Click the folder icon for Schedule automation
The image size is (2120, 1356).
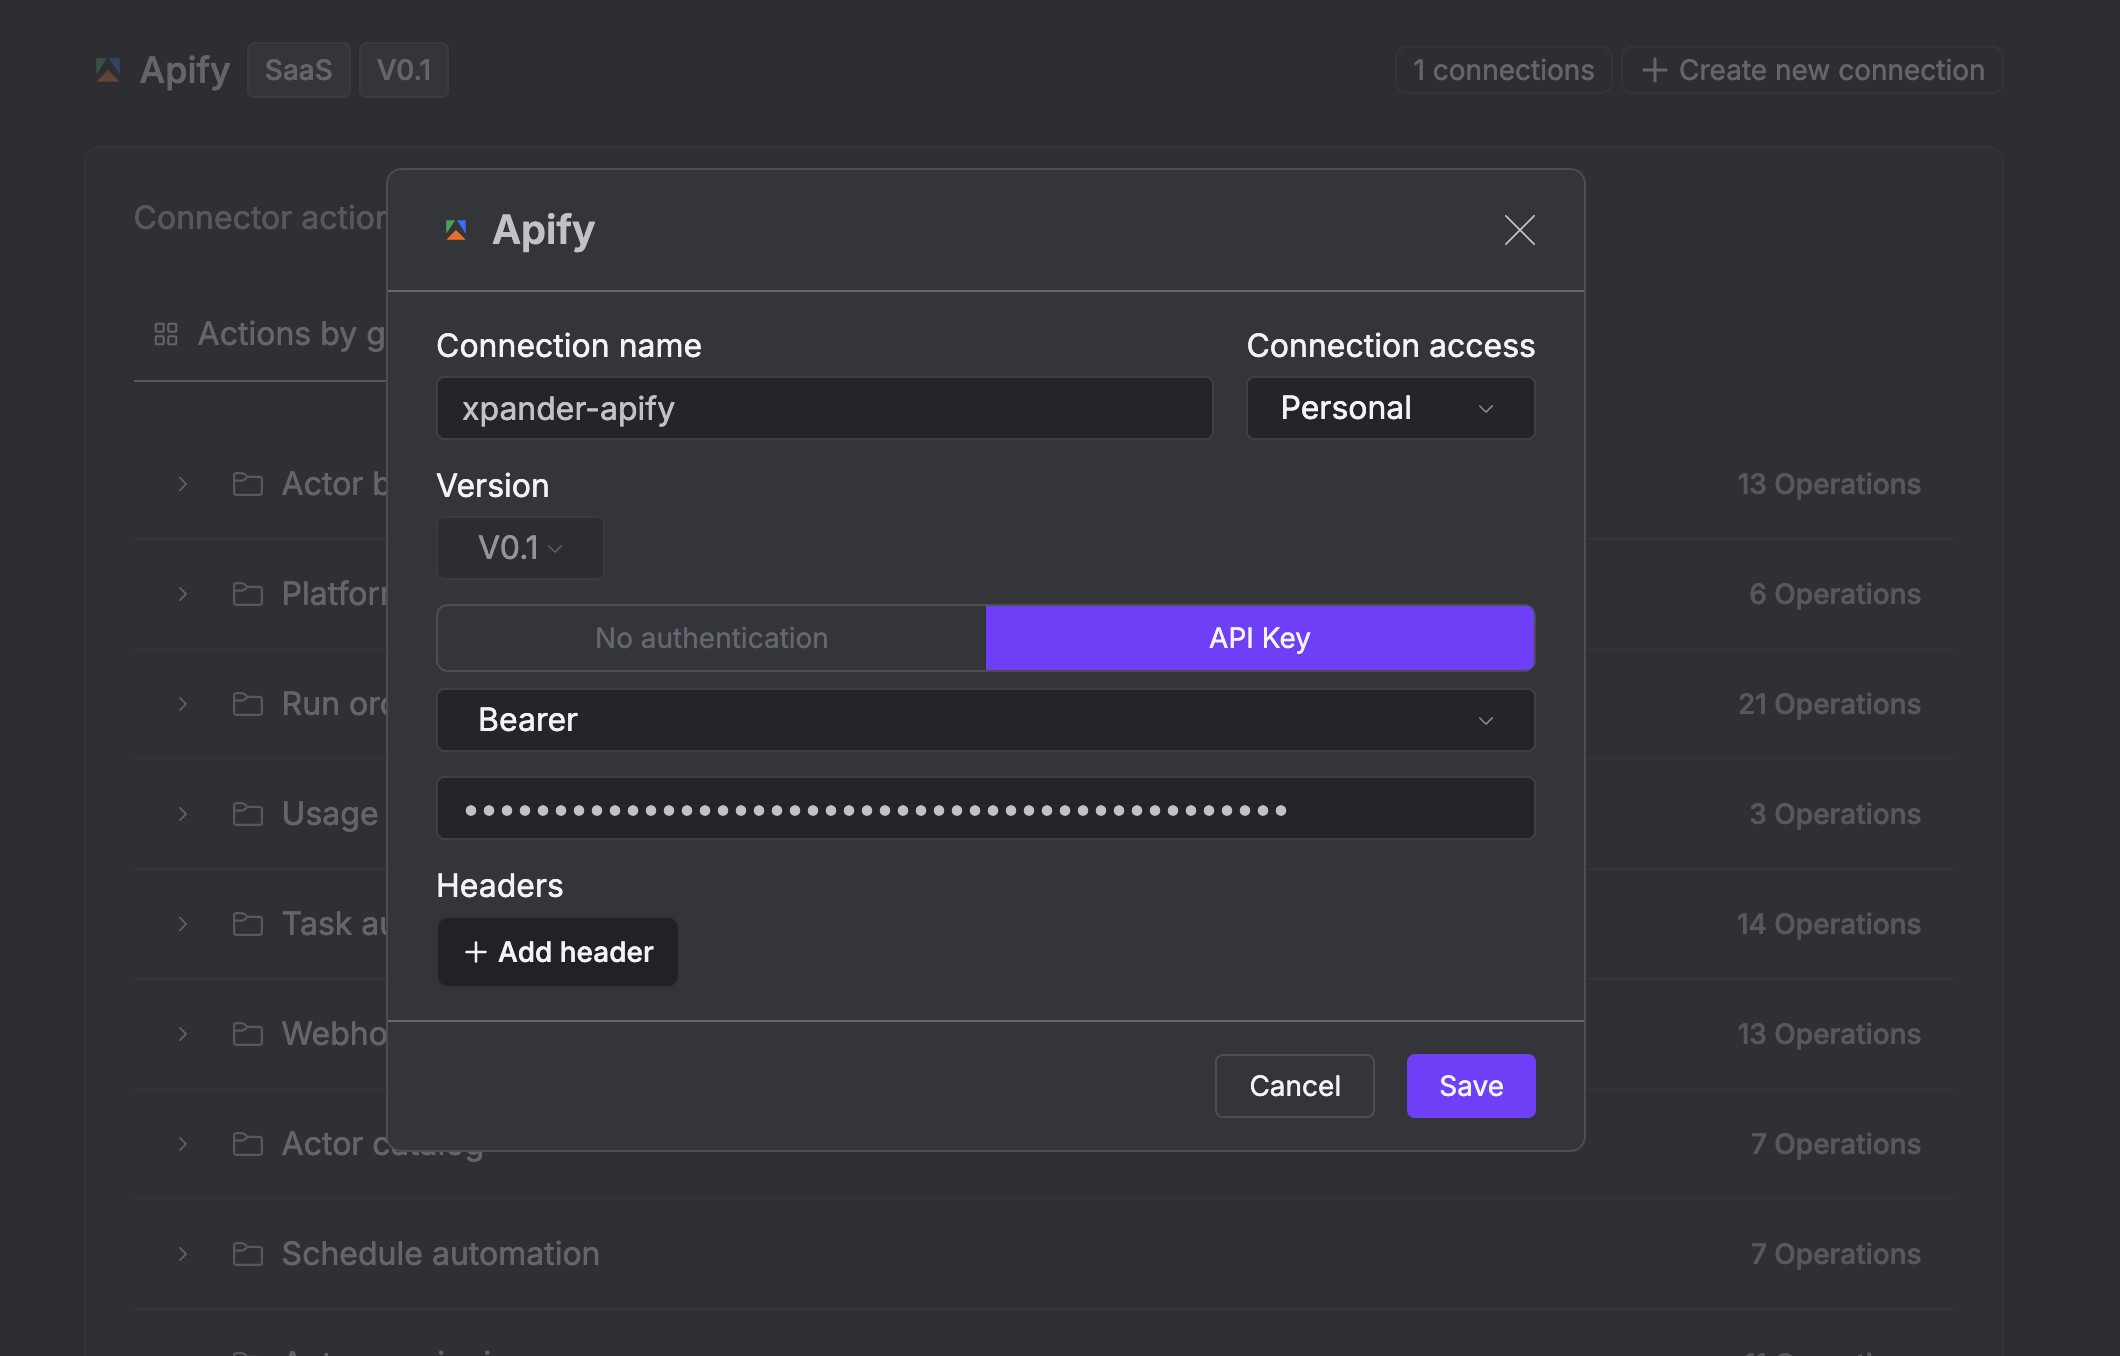[x=247, y=1254]
